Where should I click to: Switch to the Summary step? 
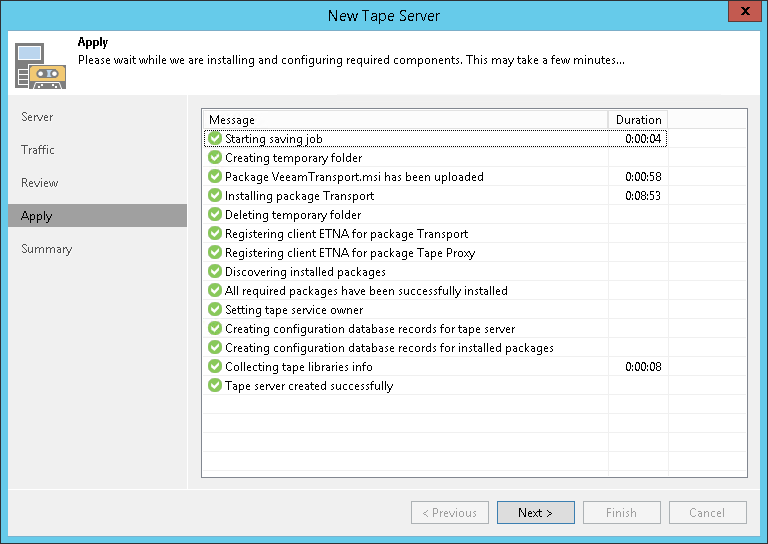click(47, 249)
